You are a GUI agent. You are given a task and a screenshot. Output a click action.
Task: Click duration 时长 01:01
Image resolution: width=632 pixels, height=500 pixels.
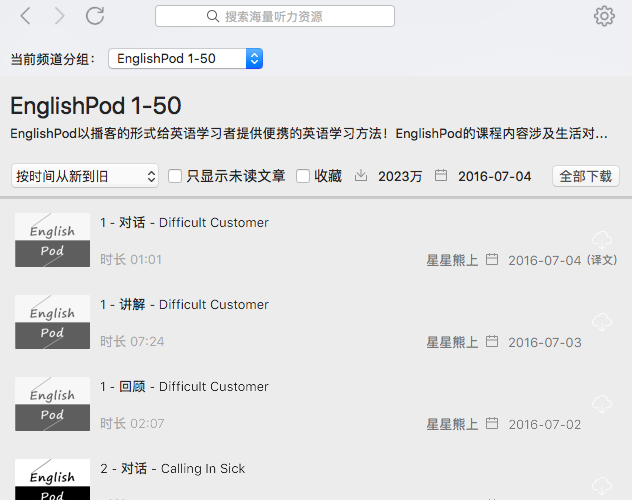click(x=131, y=259)
